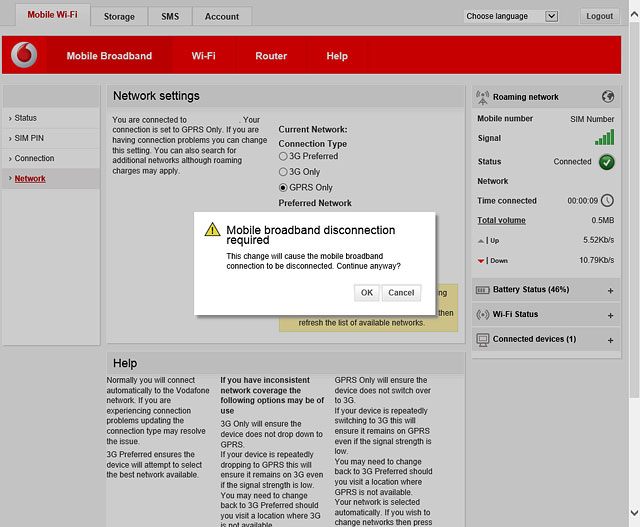This screenshot has width=640, height=527.
Task: Click the '10.79Kb/s' download speed value
Action: point(597,260)
